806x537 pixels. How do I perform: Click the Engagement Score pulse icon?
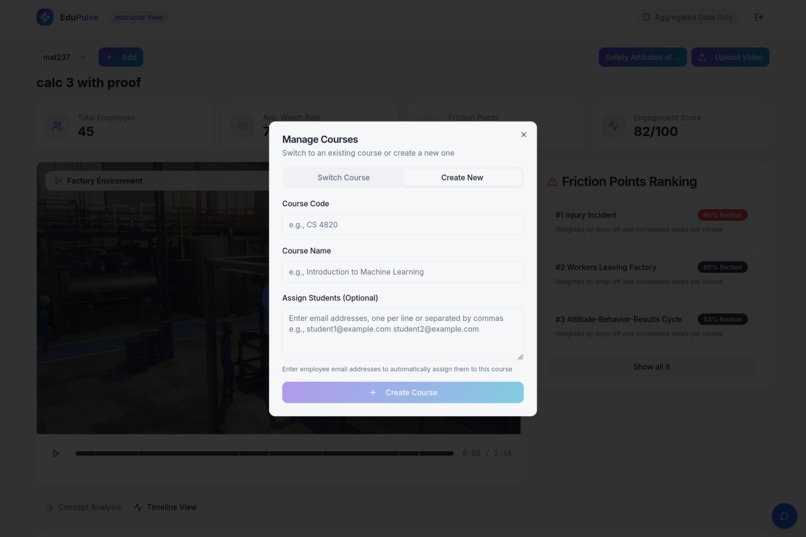[613, 125]
